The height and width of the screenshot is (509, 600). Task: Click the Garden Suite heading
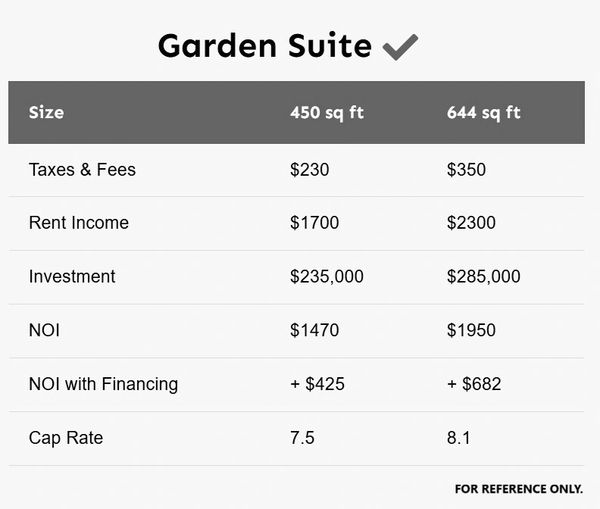264,46
